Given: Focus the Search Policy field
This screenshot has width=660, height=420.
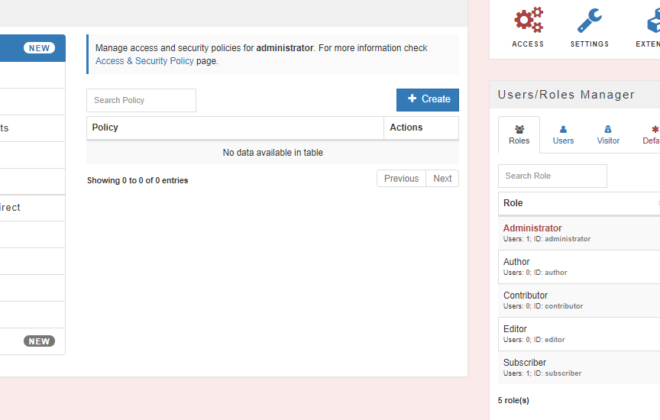Looking at the screenshot, I should tap(141, 100).
